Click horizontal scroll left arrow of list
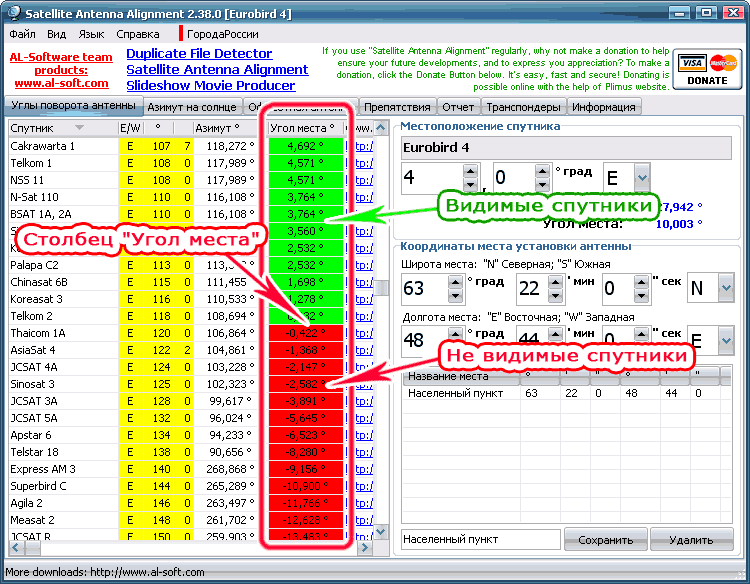The width and height of the screenshot is (750, 584). 15,548
